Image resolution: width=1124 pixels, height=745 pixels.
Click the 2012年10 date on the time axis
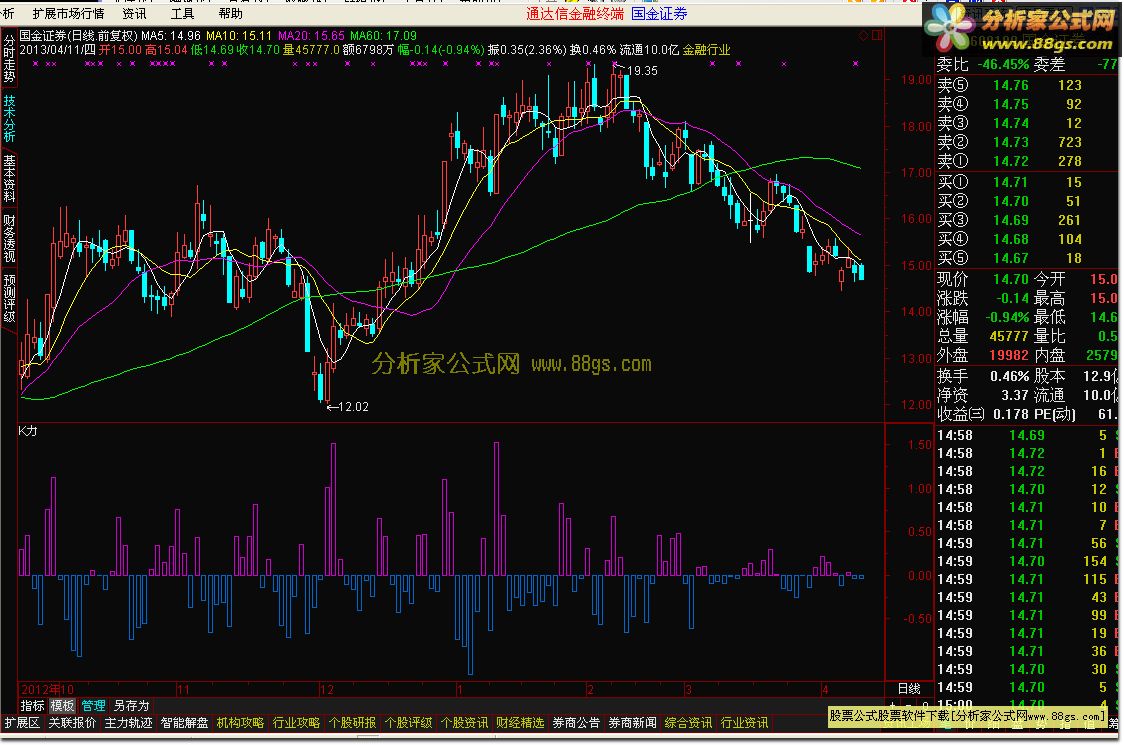pos(47,690)
